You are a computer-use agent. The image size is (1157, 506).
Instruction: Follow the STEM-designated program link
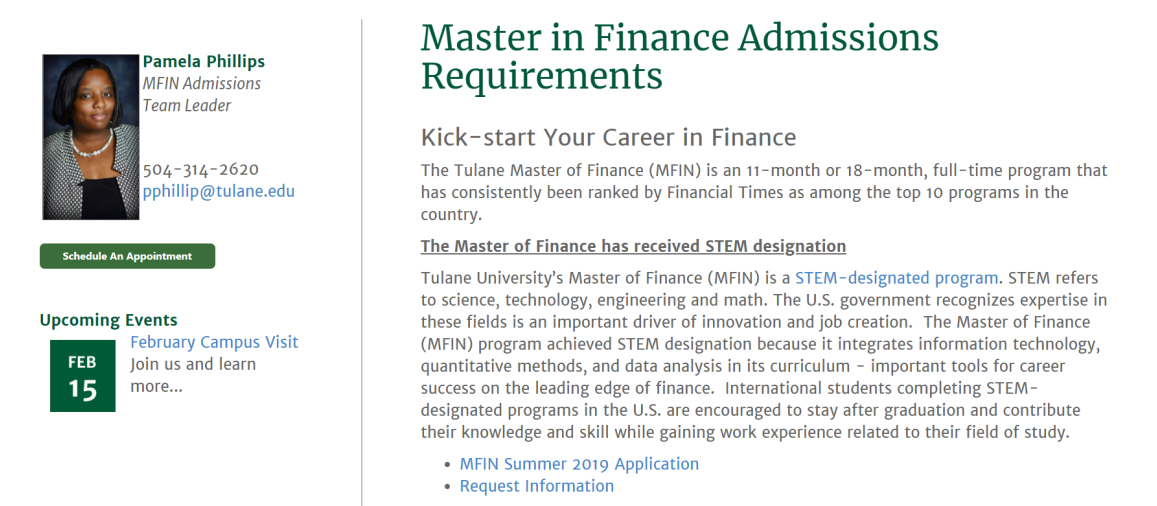tap(896, 278)
